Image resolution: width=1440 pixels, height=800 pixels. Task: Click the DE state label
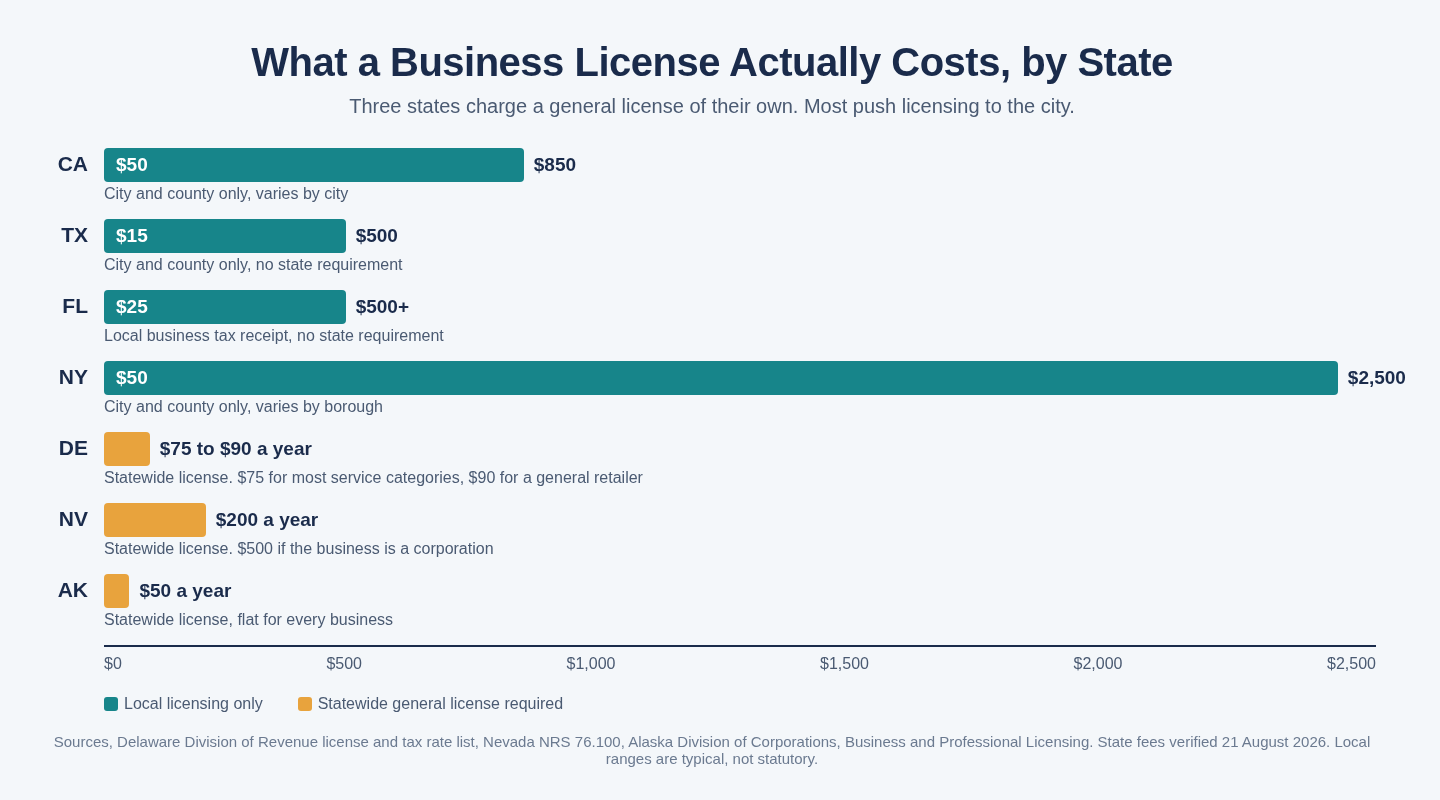pos(73,448)
